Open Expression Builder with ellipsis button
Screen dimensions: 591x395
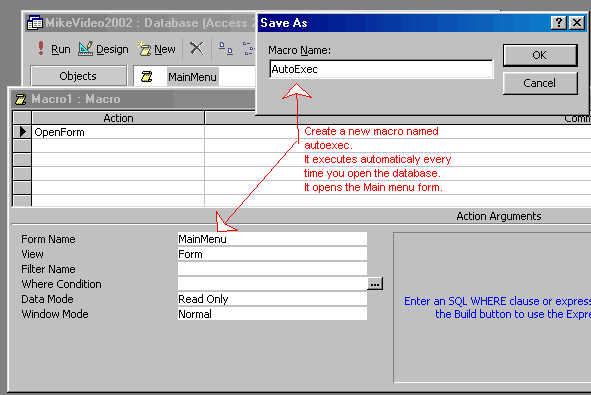[x=375, y=284]
